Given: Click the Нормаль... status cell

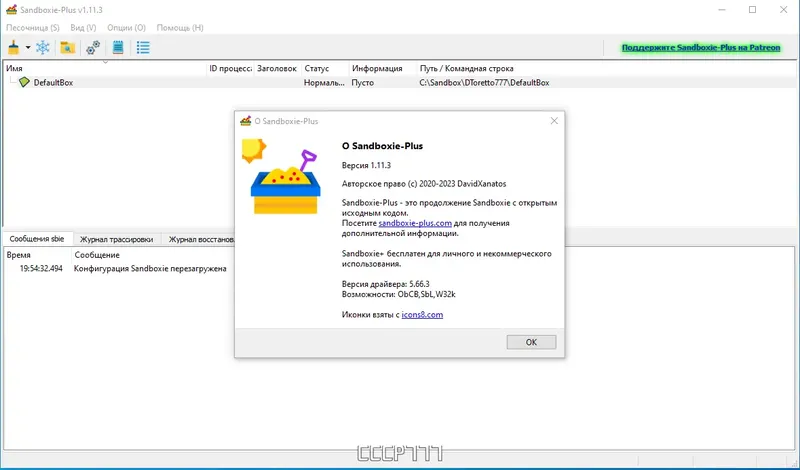Looking at the screenshot, I should (x=324, y=82).
